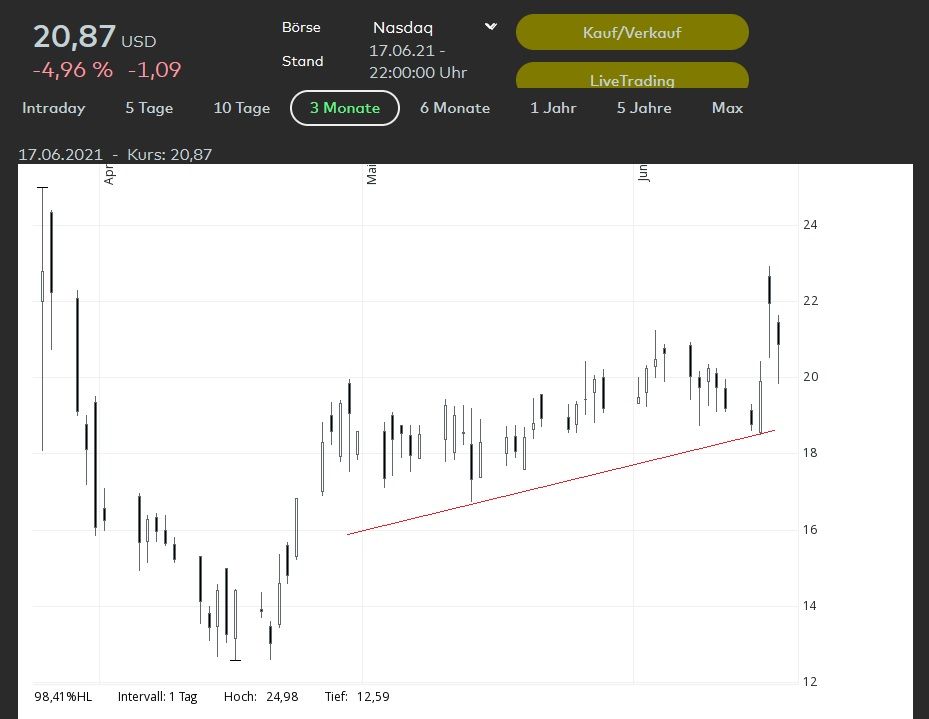Click the Intervall: 1 Tag label
Screen dimensions: 929x719
tap(158, 696)
